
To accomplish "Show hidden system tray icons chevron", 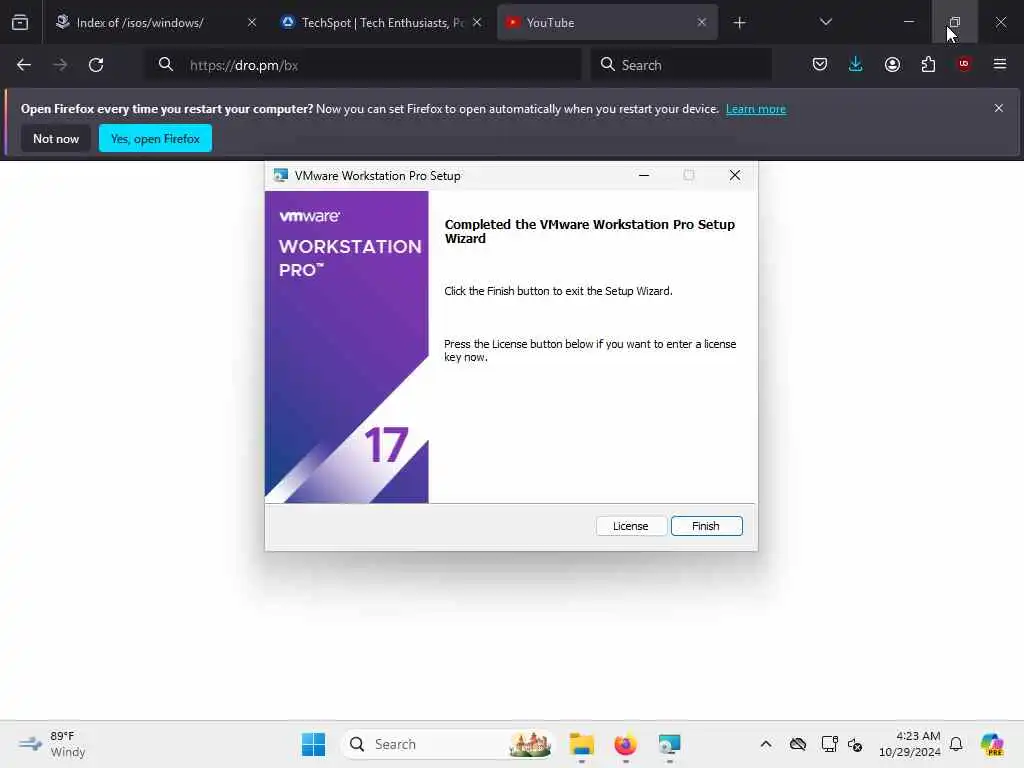I will (766, 744).
